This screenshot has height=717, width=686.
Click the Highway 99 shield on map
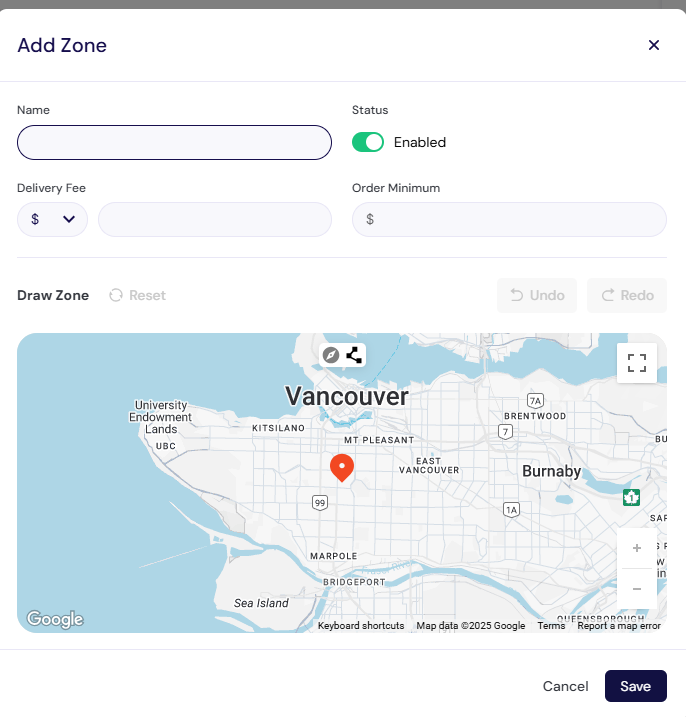pos(320,503)
